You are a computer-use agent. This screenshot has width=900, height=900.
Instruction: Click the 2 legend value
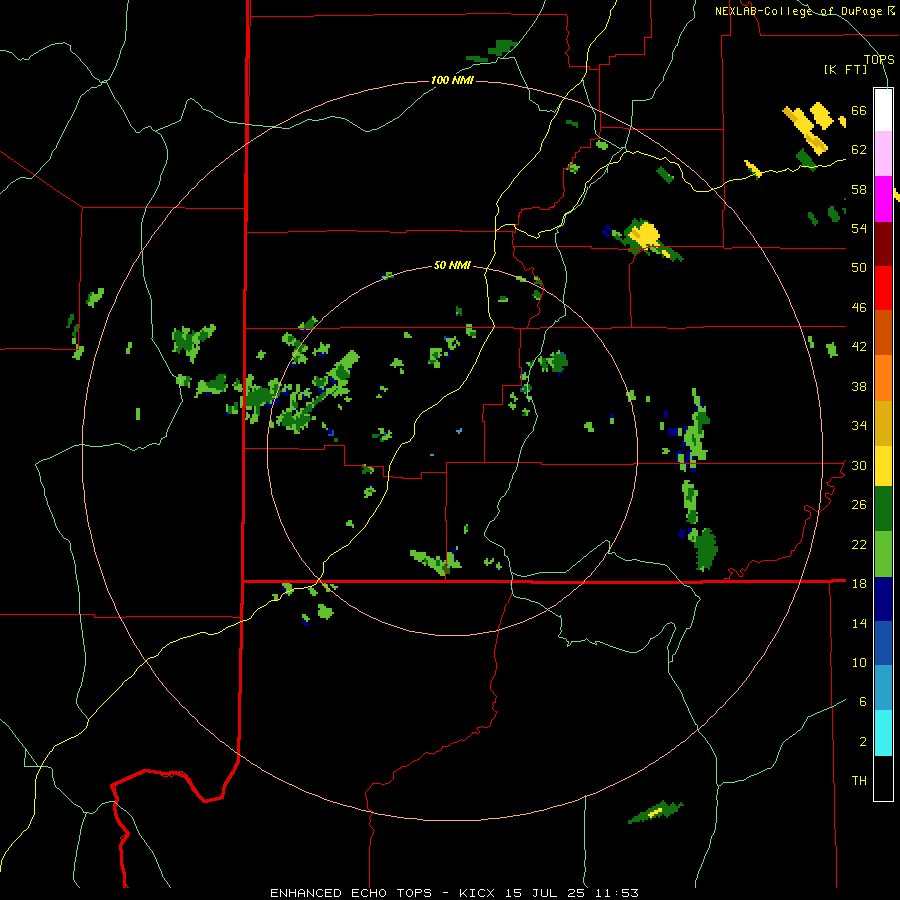pyautogui.click(x=863, y=742)
